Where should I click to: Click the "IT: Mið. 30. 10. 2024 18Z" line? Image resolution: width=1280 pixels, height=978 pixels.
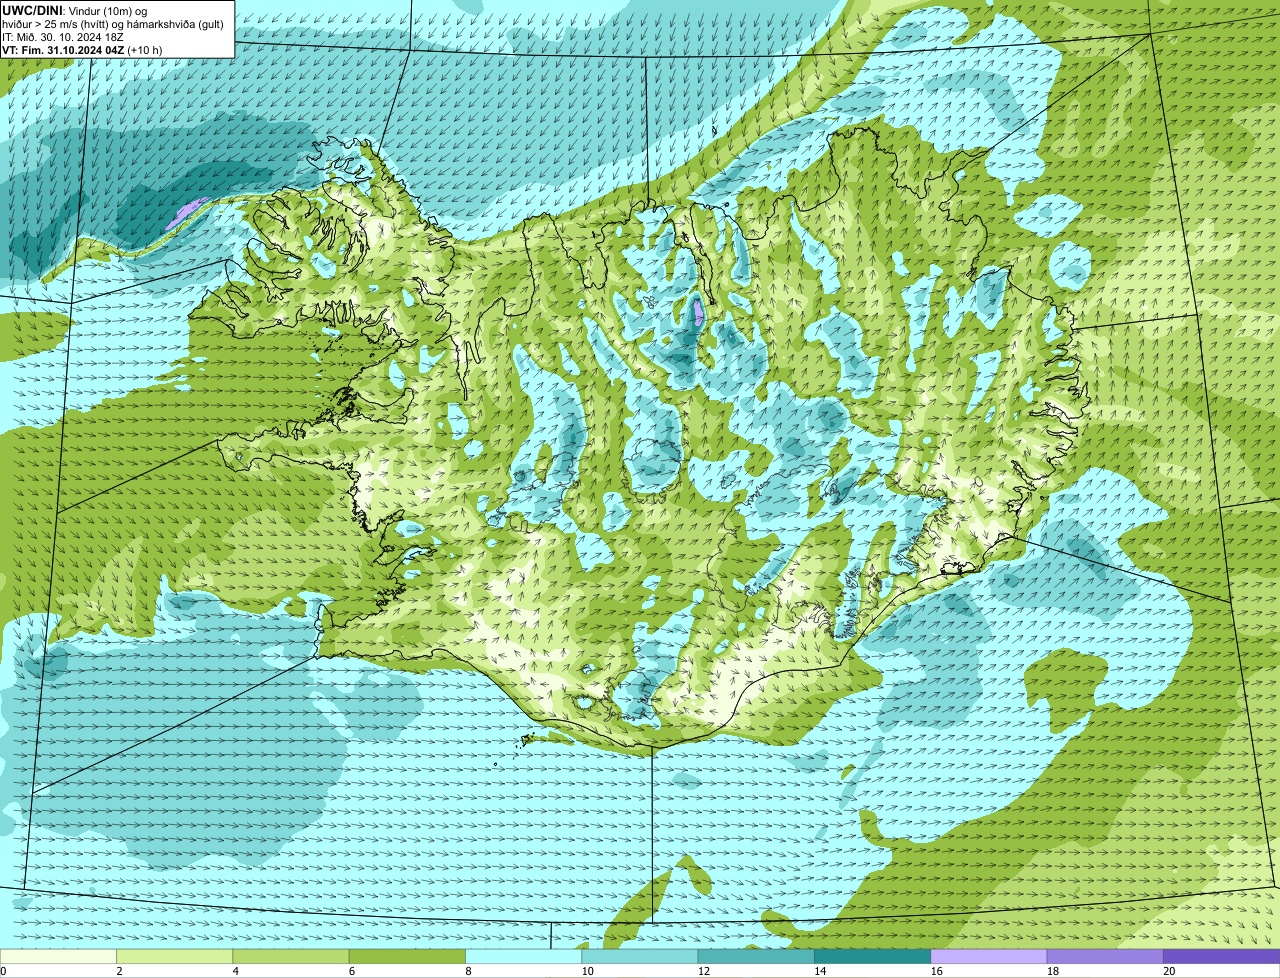click(x=63, y=36)
